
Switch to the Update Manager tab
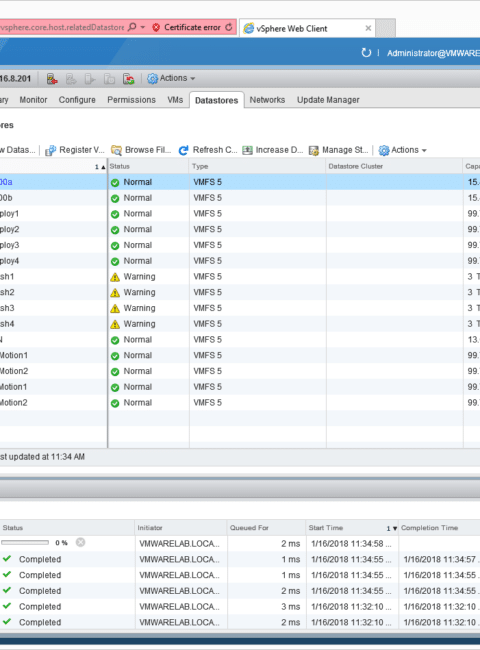click(328, 100)
